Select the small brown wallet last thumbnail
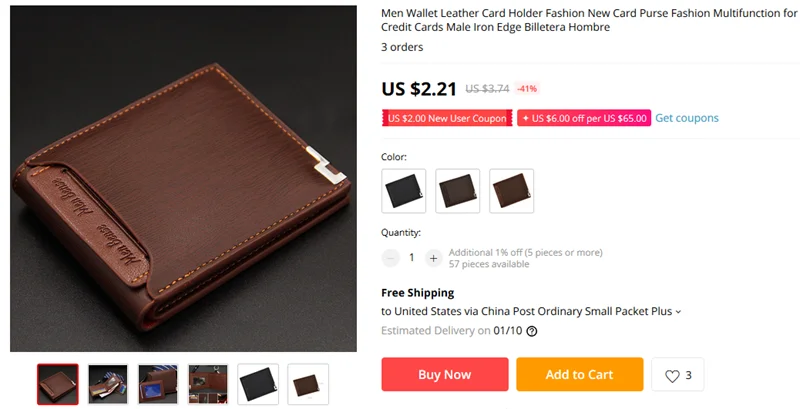800x409 pixels. click(308, 384)
